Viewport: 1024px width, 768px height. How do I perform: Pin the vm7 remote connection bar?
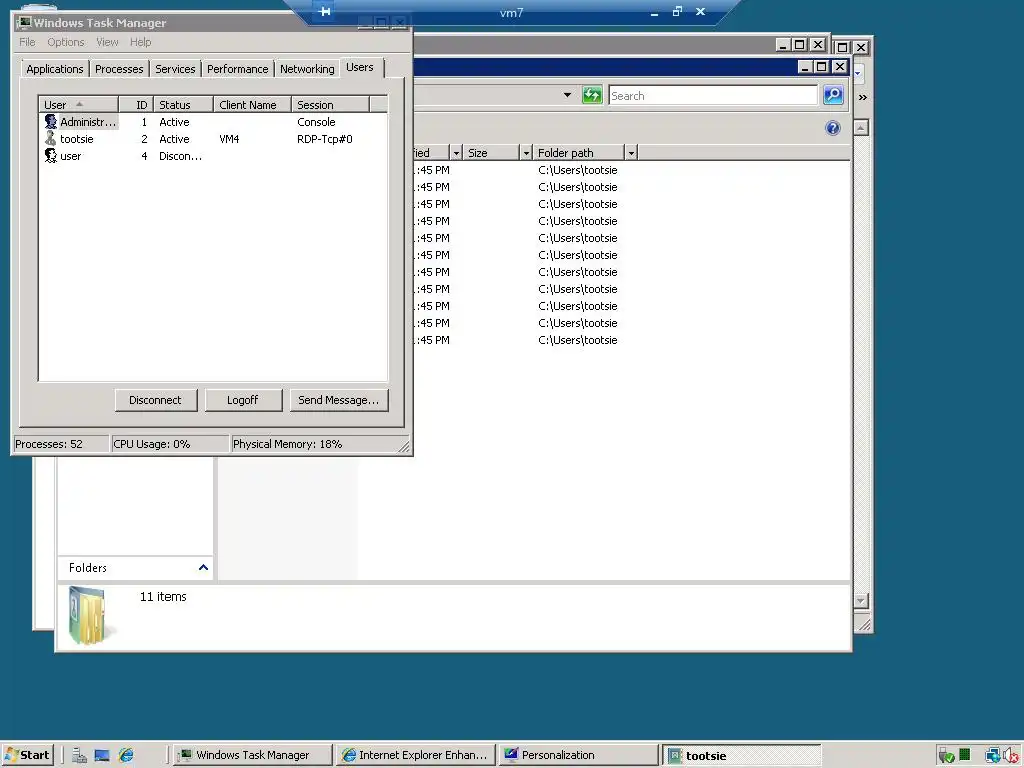pyautogui.click(x=325, y=11)
